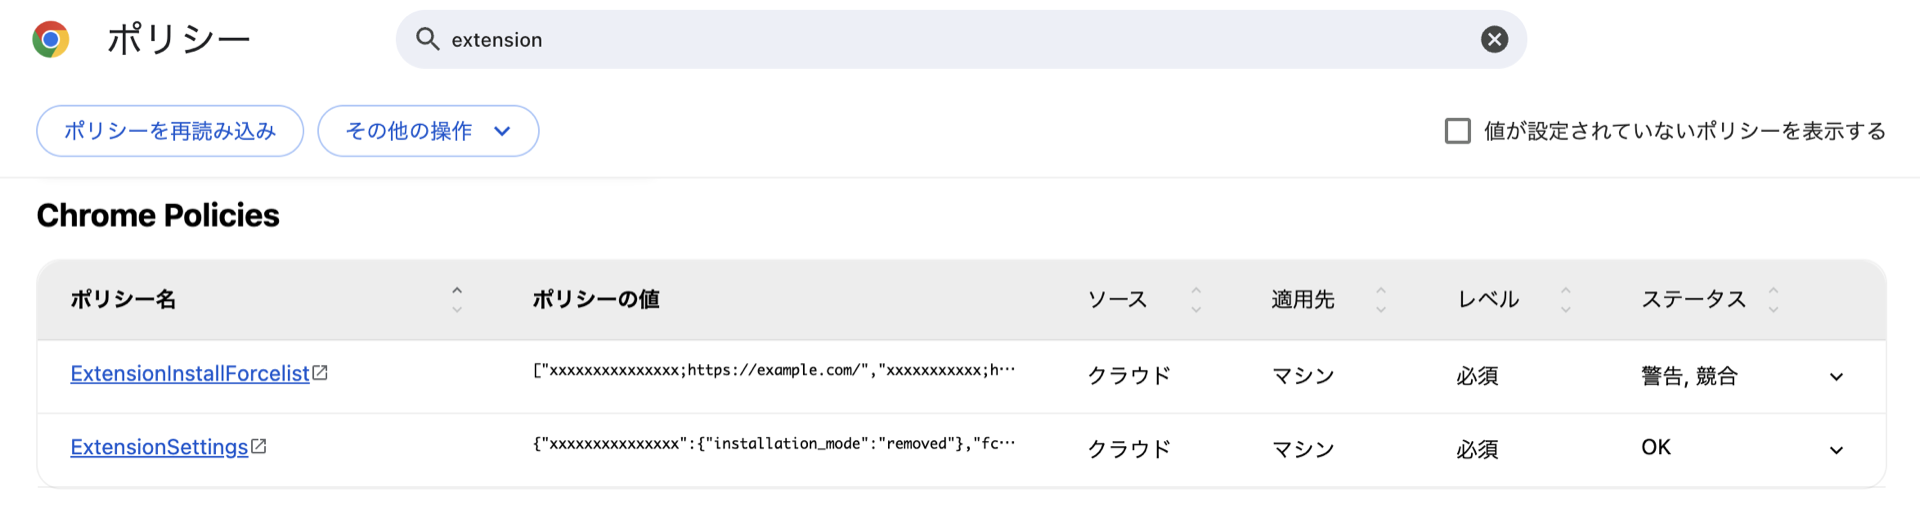Click クラウド in ExtensionInstallForcelist row
Image resolution: width=1920 pixels, height=510 pixels.
(1129, 376)
